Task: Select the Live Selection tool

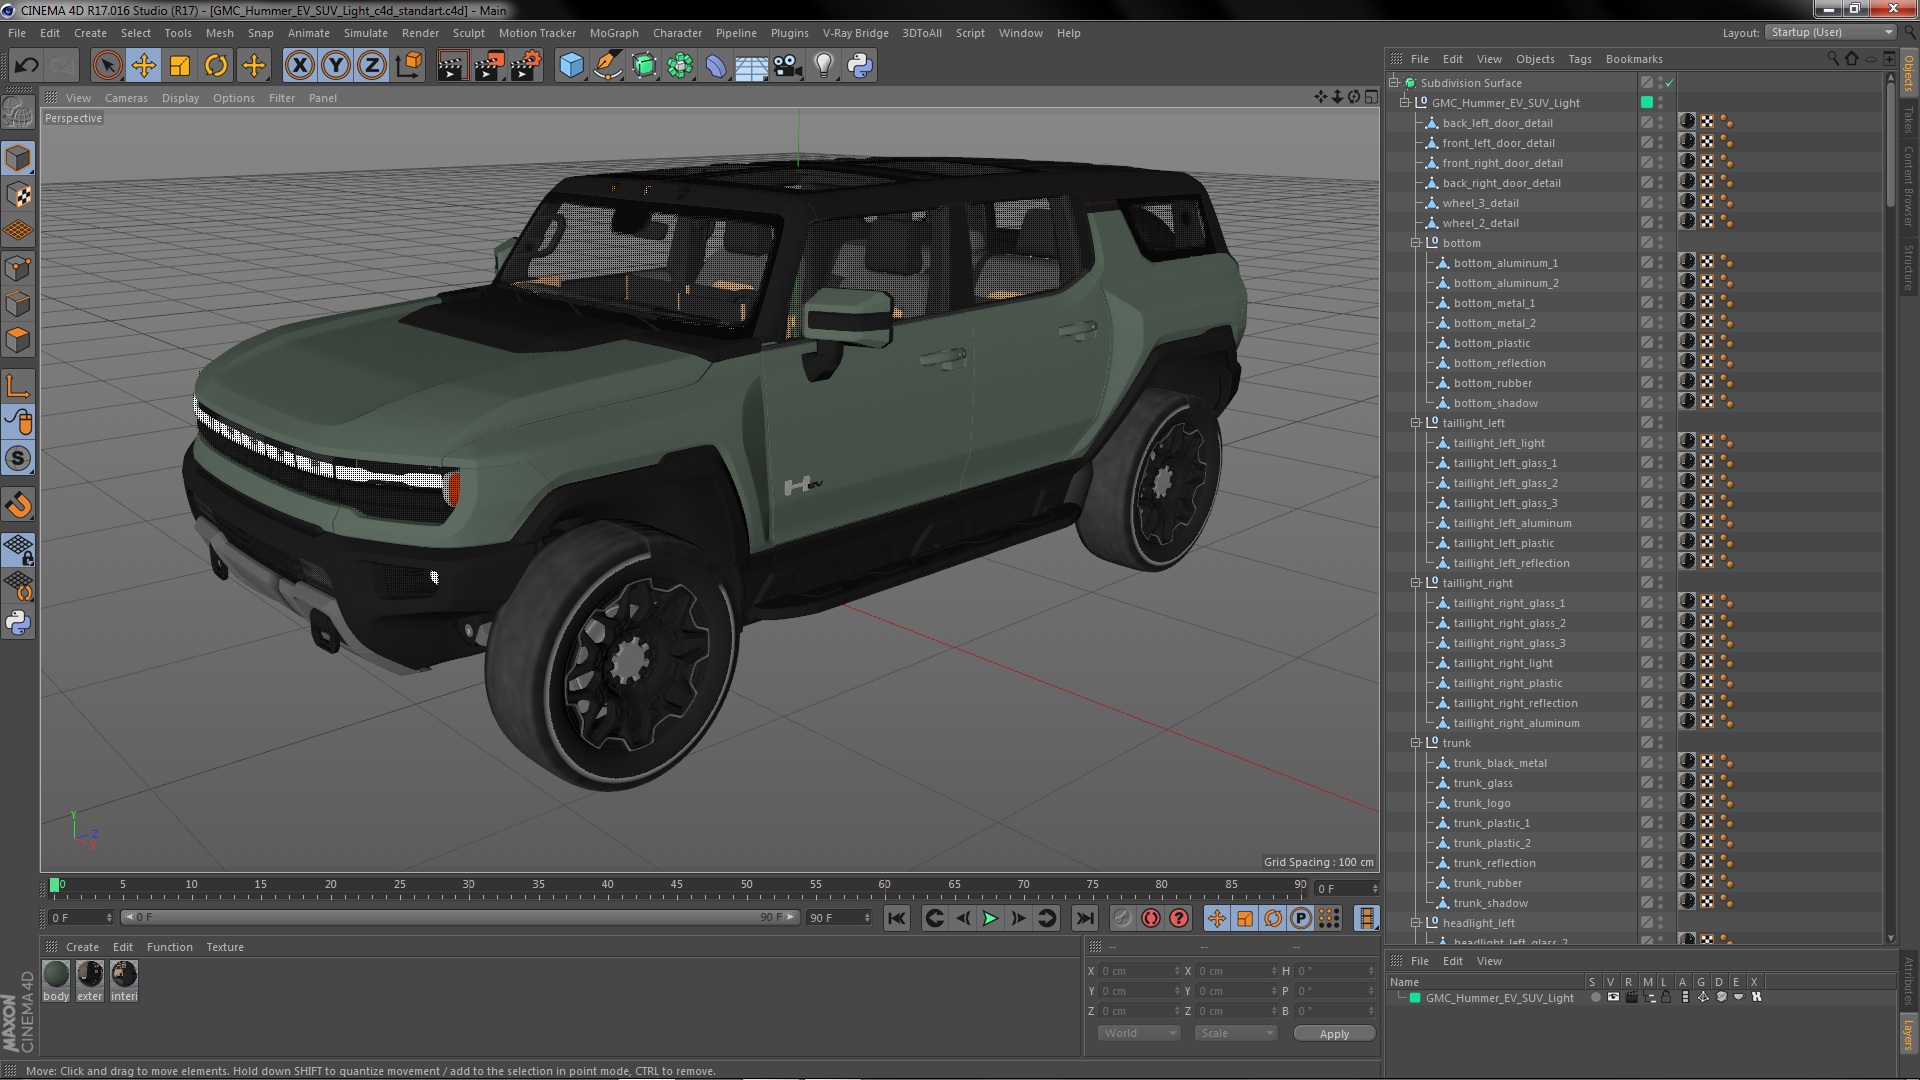Action: [107, 66]
